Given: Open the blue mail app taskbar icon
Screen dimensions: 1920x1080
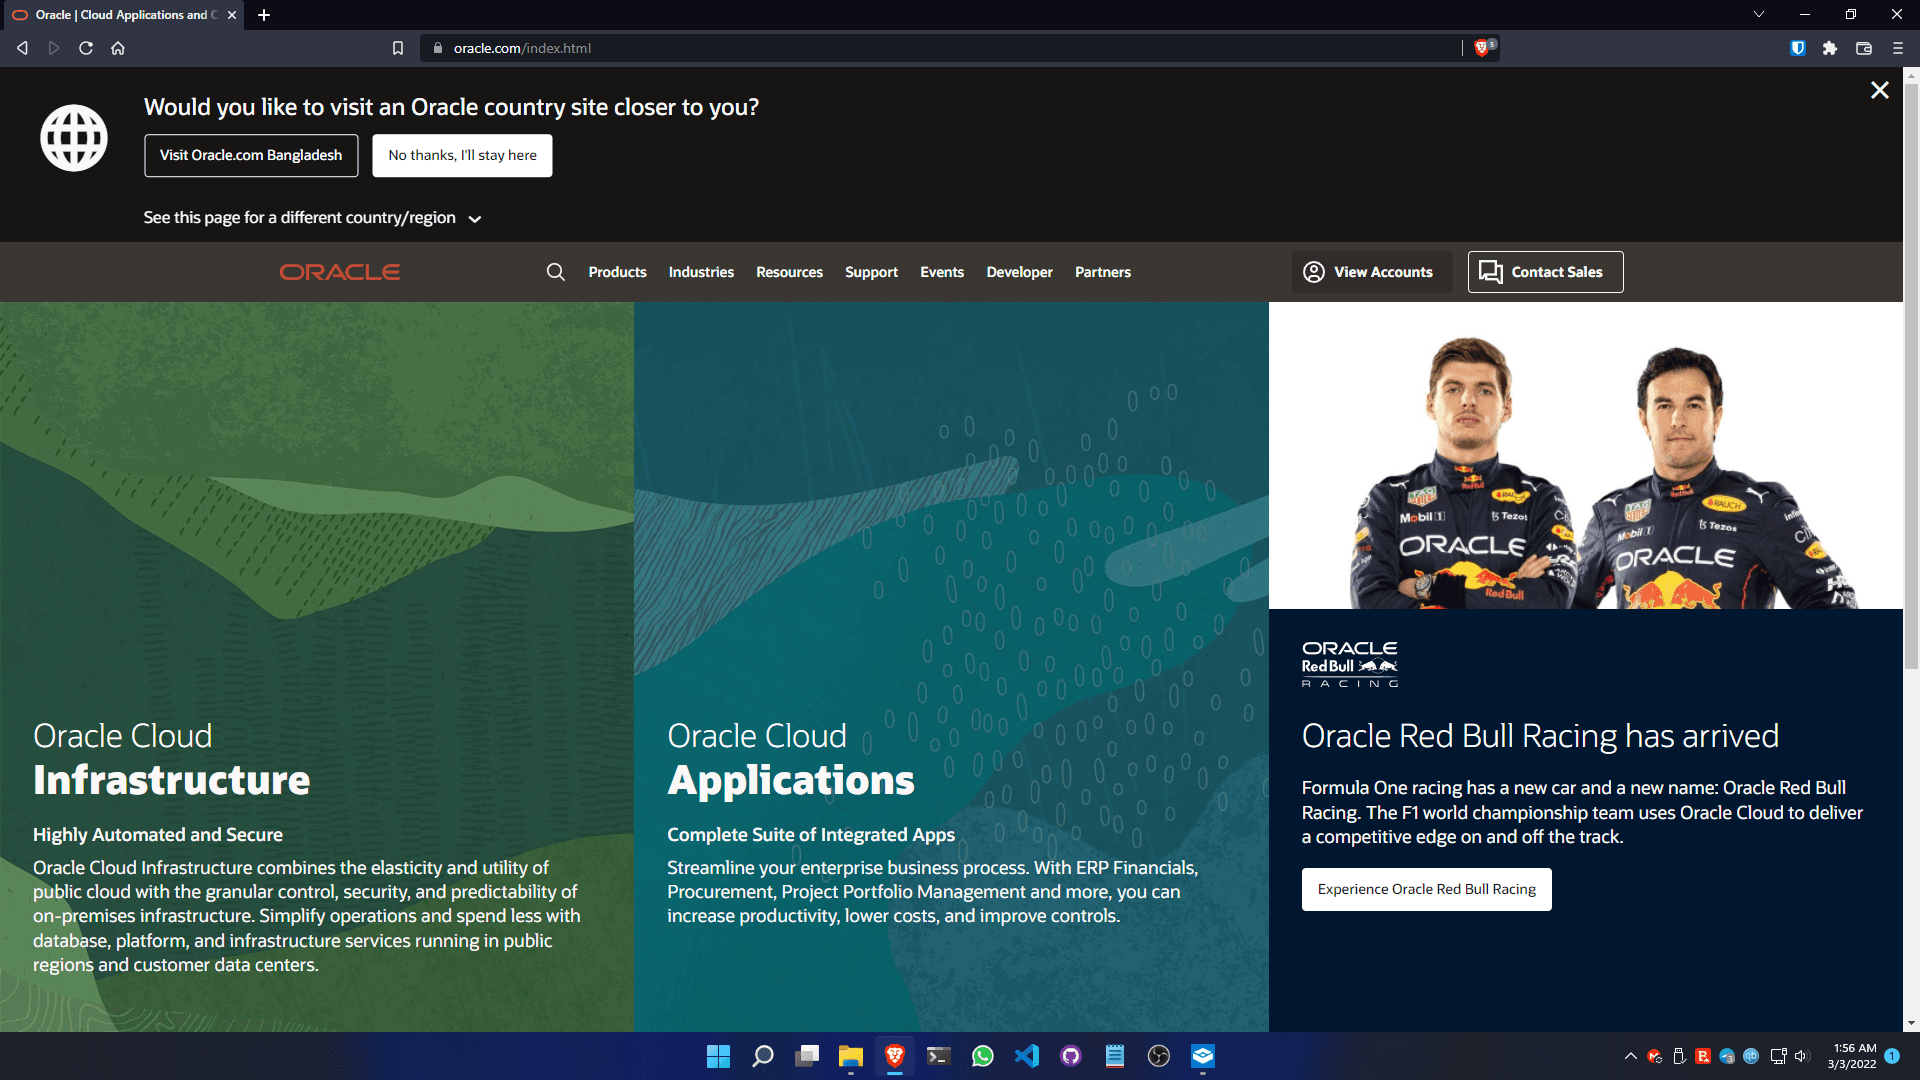Looking at the screenshot, I should click(x=1203, y=1056).
